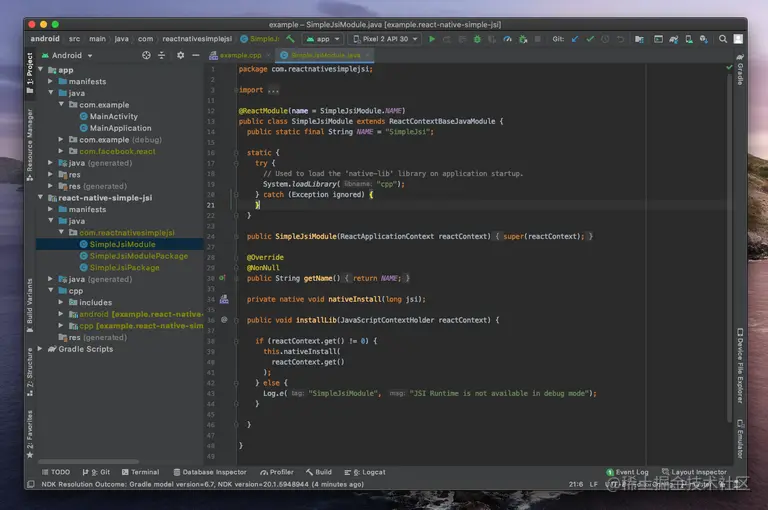
Task: Open Favorites side panel
Action: (30, 435)
